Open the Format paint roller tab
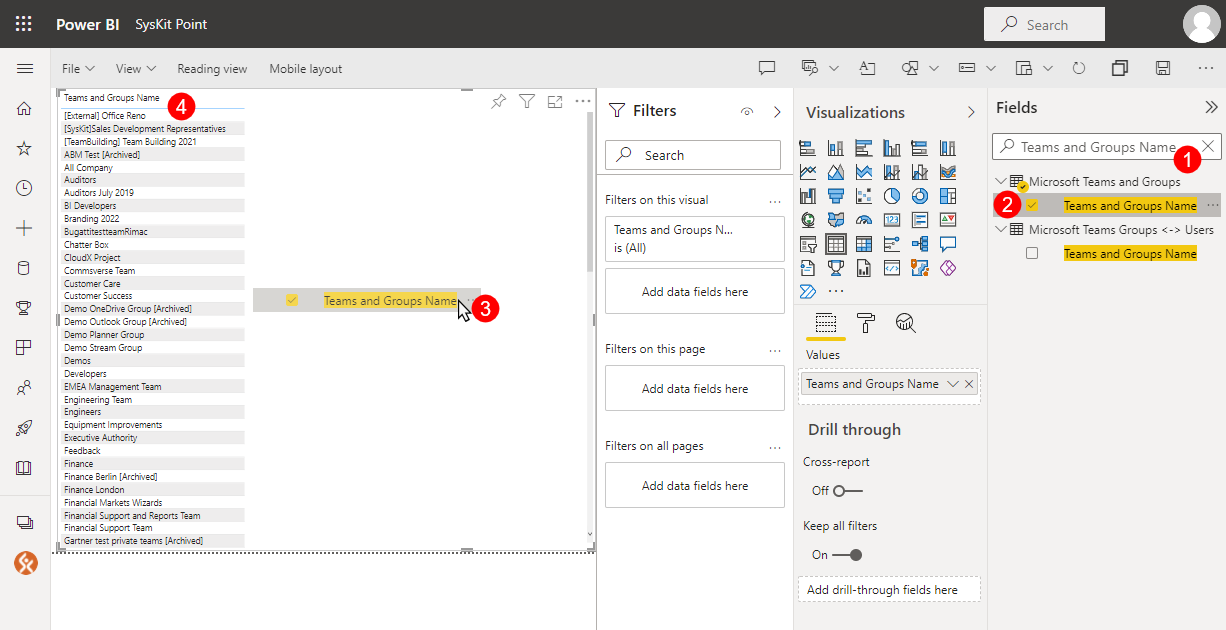 [866, 322]
